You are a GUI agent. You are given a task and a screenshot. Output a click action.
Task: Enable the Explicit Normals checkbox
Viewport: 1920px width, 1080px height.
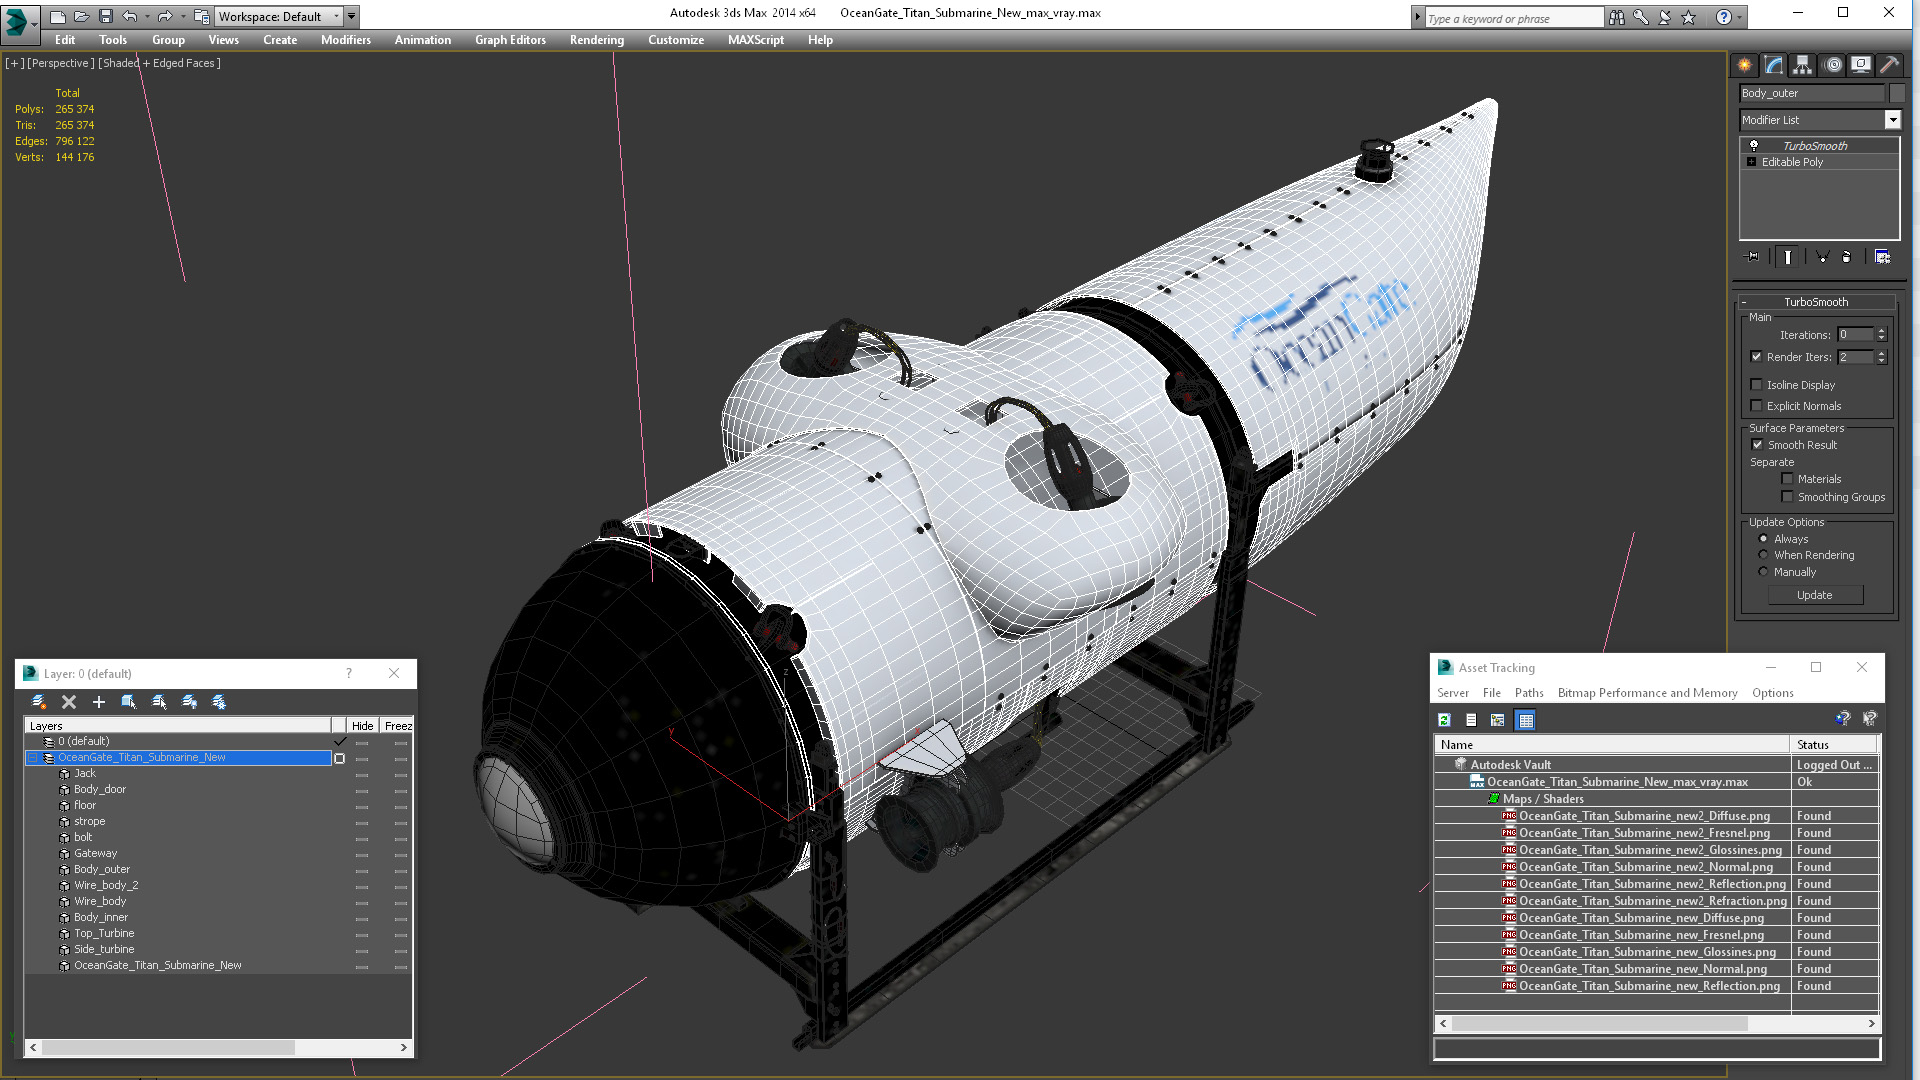1757,406
